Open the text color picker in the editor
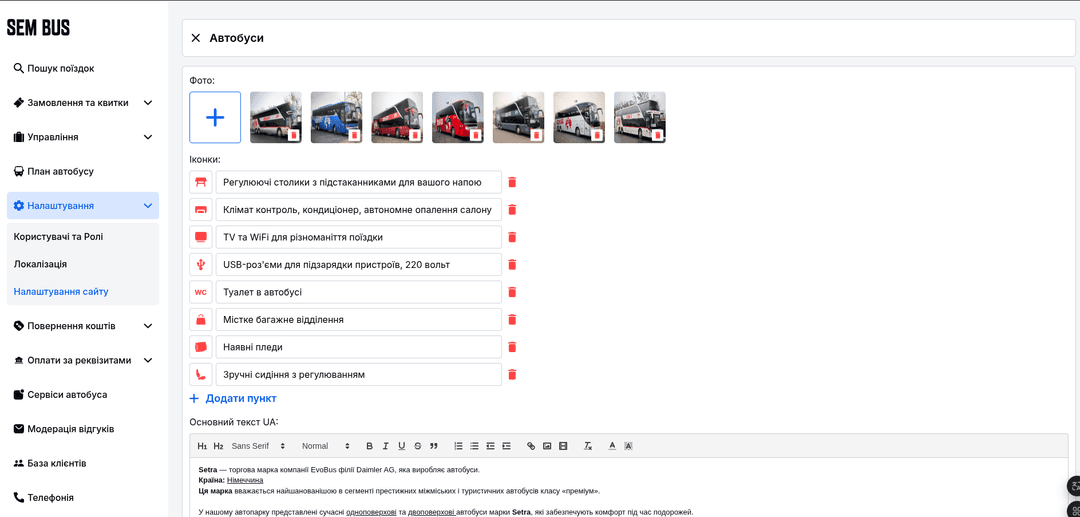1080x517 pixels. pyautogui.click(x=612, y=446)
